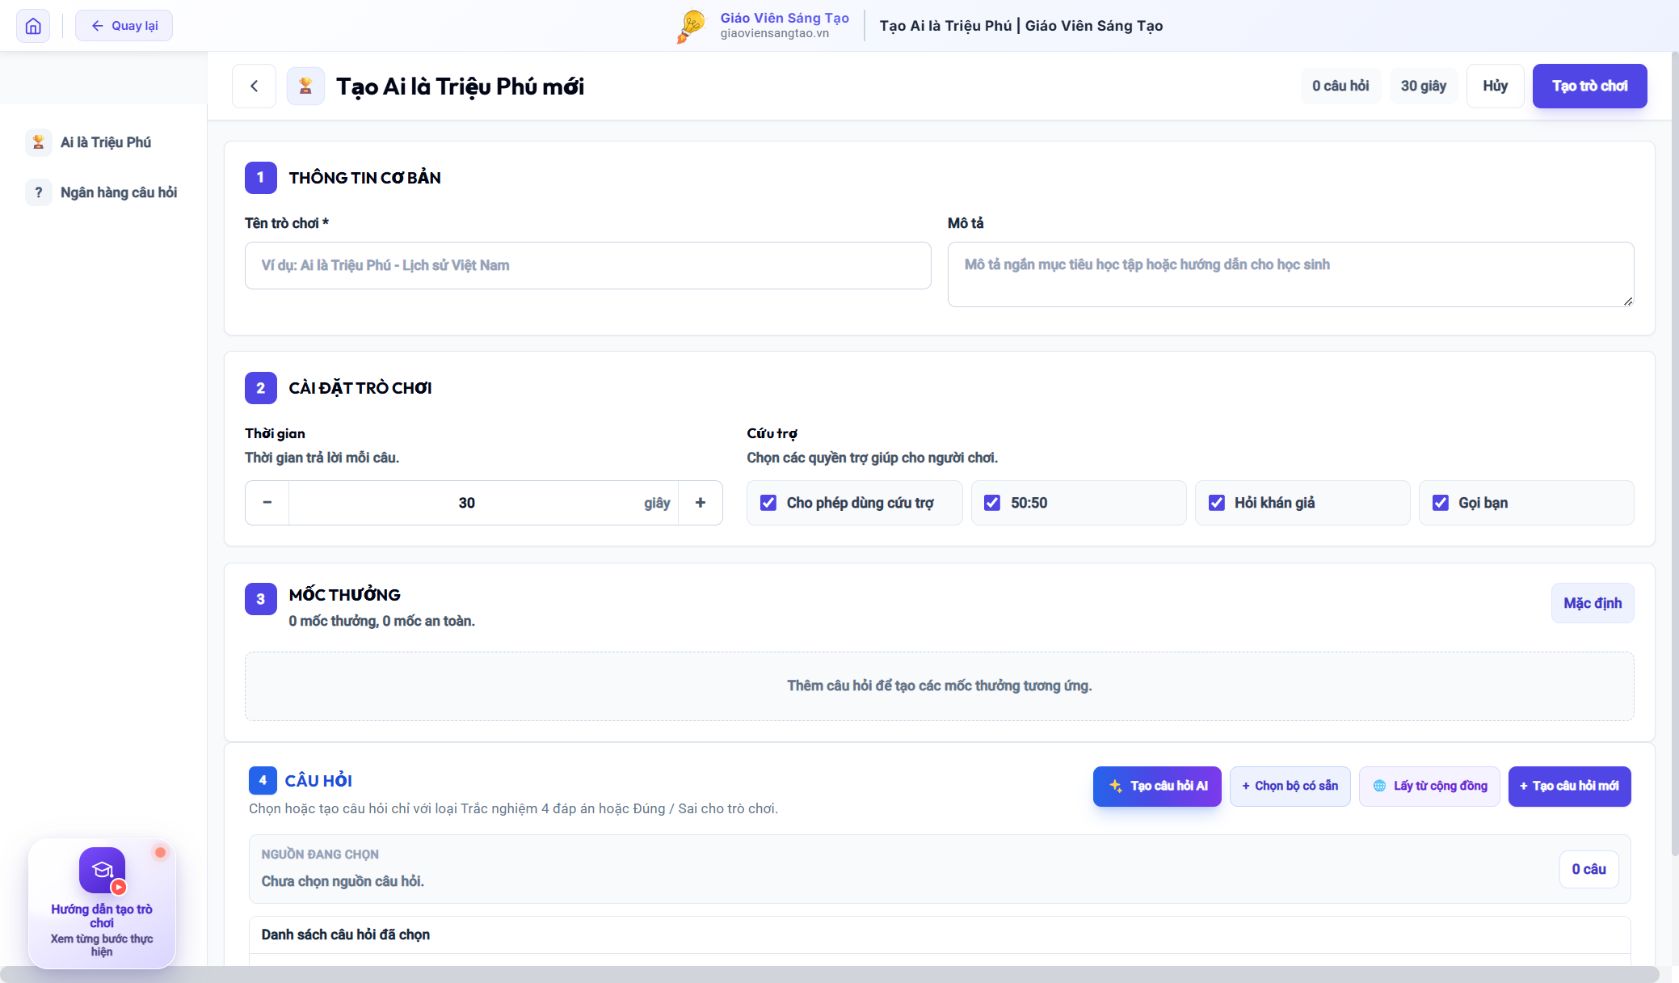Open Ai là Triệu Phú in sidebar
Viewport: 1679px width, 983px height.
(103, 142)
